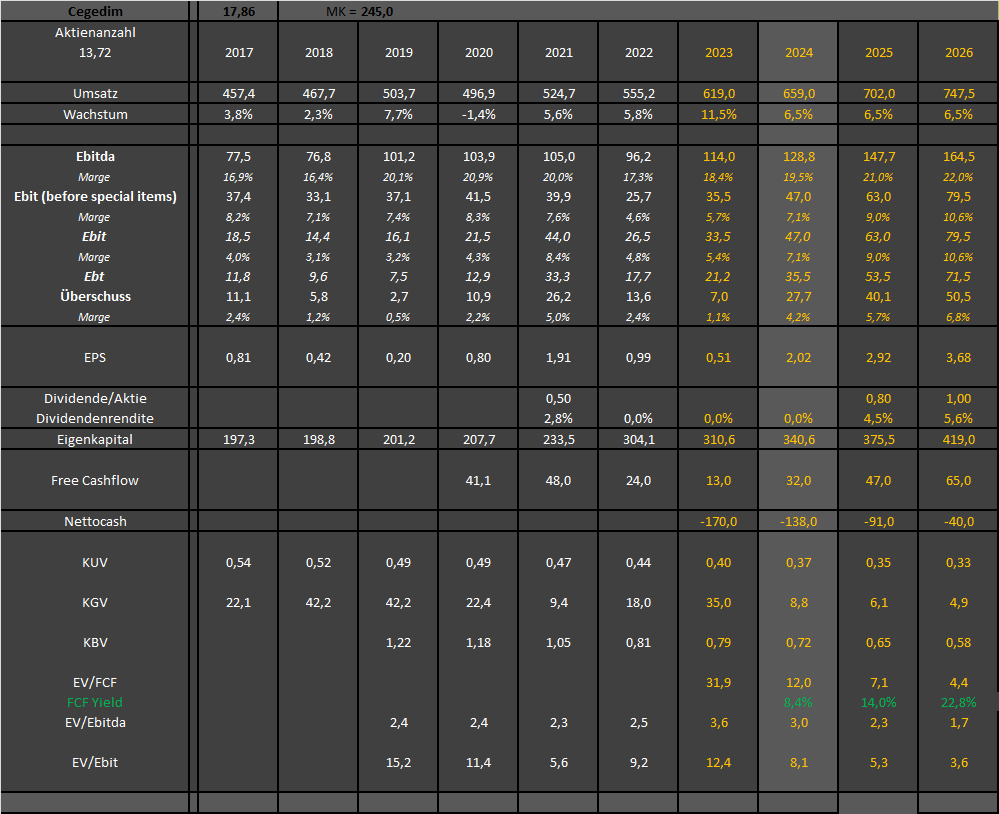Click the Free Cashflow row label
999x814 pixels.
pos(95,480)
